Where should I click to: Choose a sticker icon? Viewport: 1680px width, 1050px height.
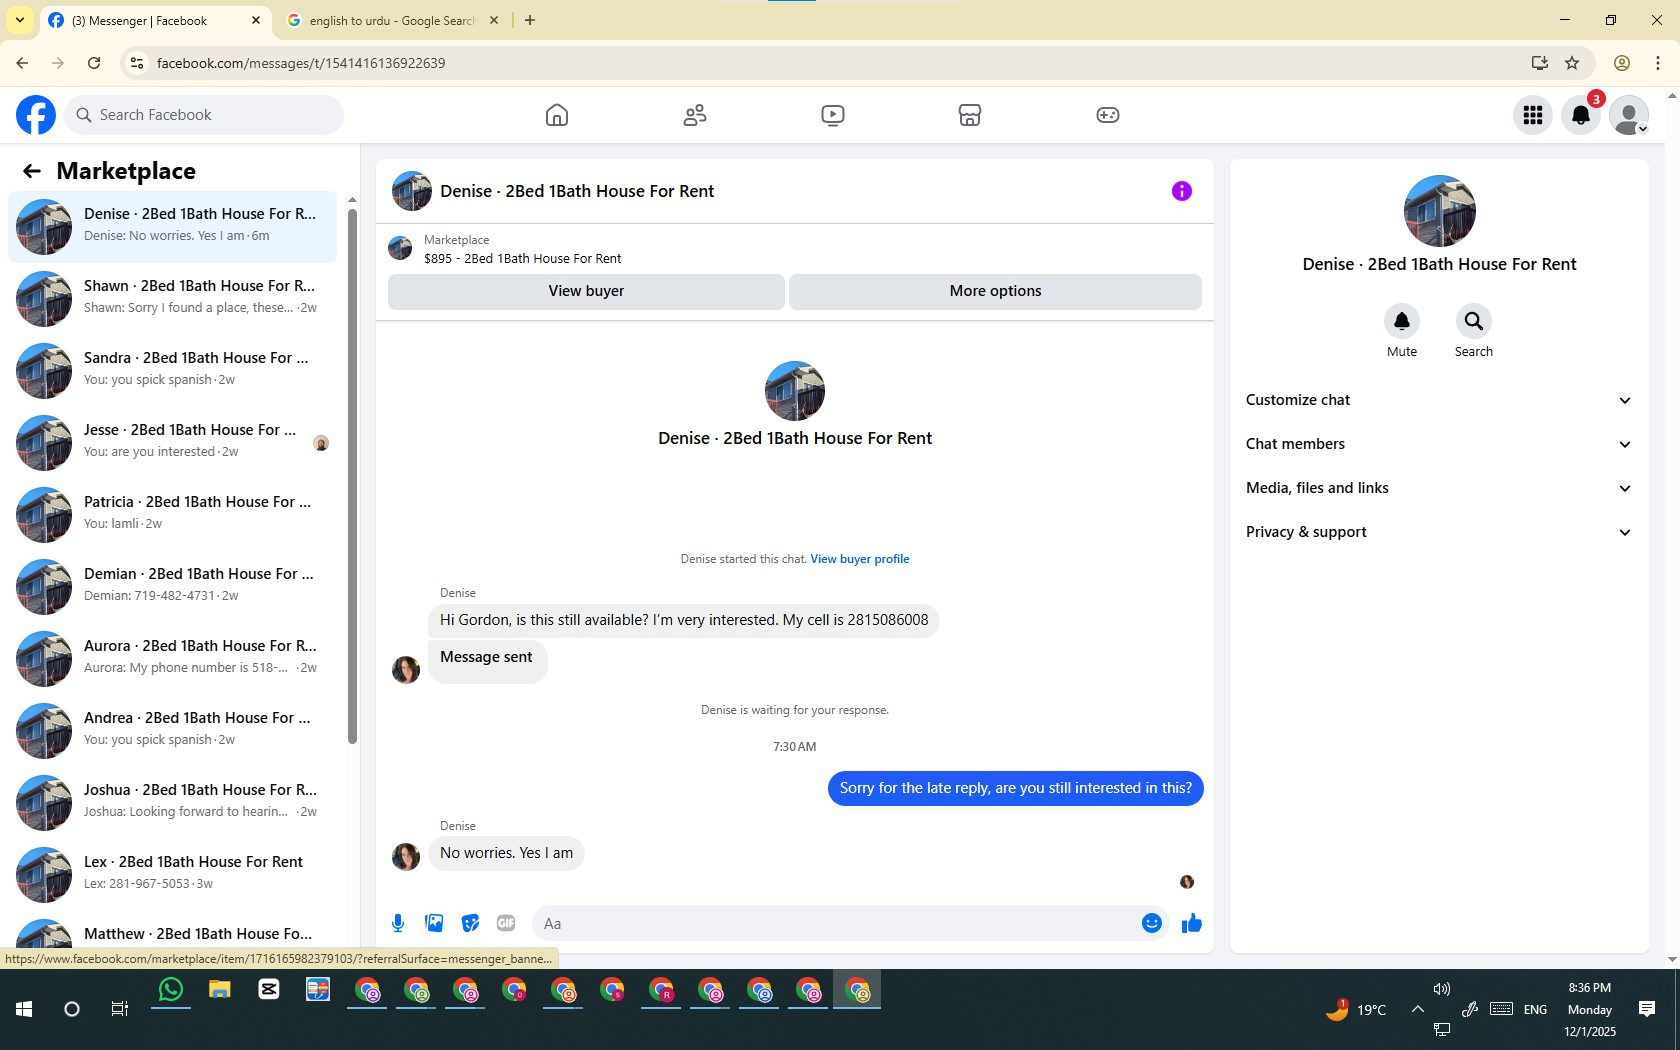[x=470, y=923]
